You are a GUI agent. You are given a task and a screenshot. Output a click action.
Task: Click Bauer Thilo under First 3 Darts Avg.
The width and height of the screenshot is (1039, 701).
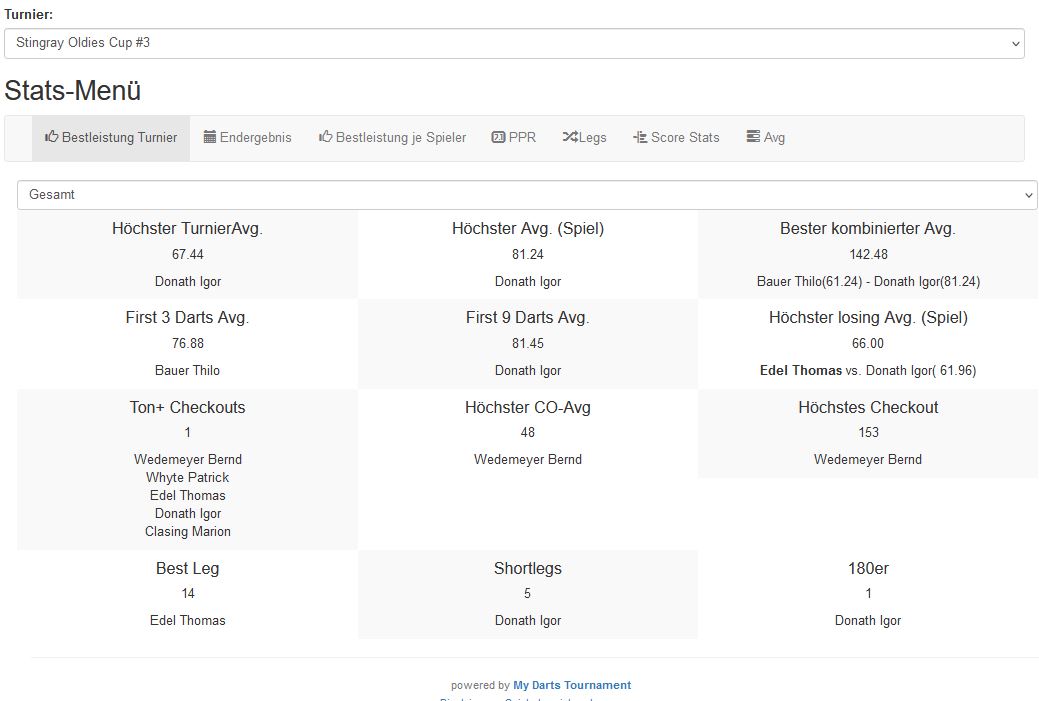click(187, 370)
